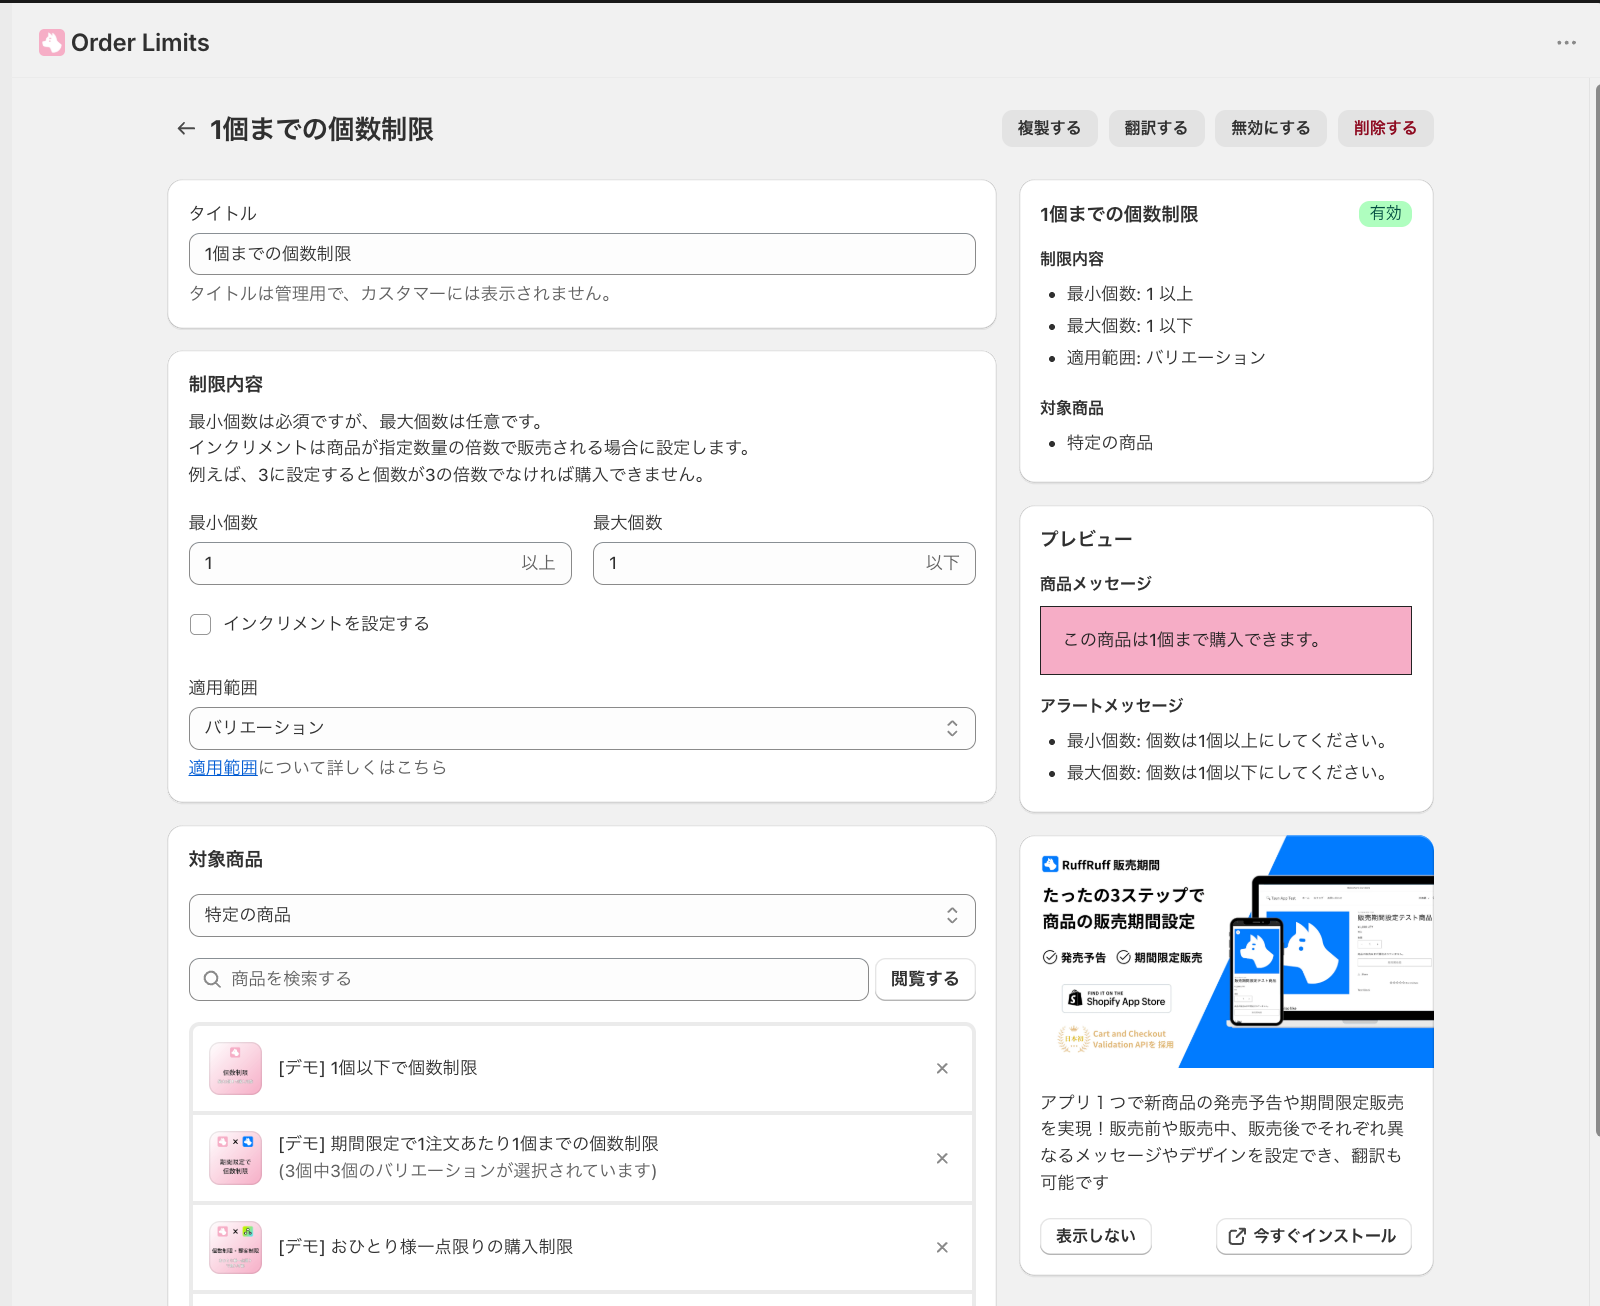Click 今すぐインストール button

point(1314,1236)
